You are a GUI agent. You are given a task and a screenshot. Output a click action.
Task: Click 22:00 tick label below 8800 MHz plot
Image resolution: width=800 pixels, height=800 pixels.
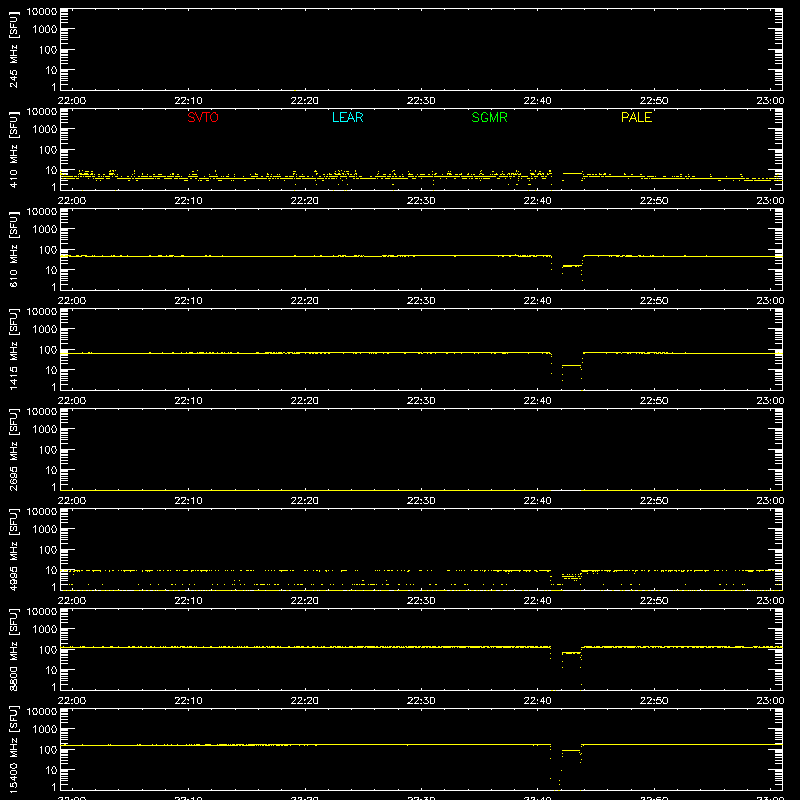pyautogui.click(x=72, y=701)
